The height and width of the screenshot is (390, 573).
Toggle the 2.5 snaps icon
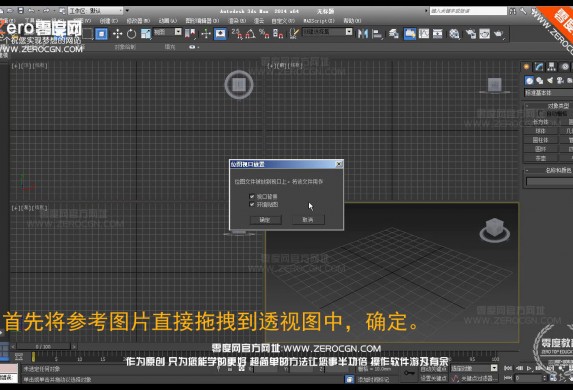click(x=237, y=34)
